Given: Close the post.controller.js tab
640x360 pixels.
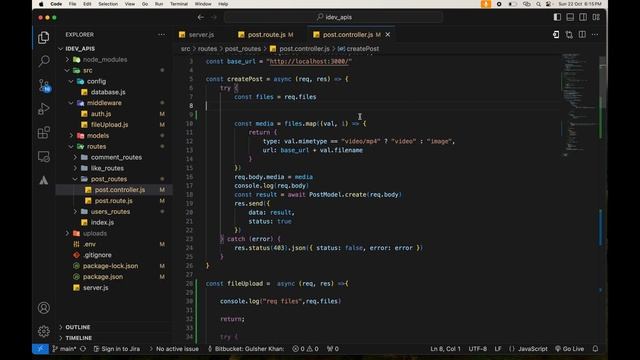Looking at the screenshot, I should pyautogui.click(x=388, y=35).
